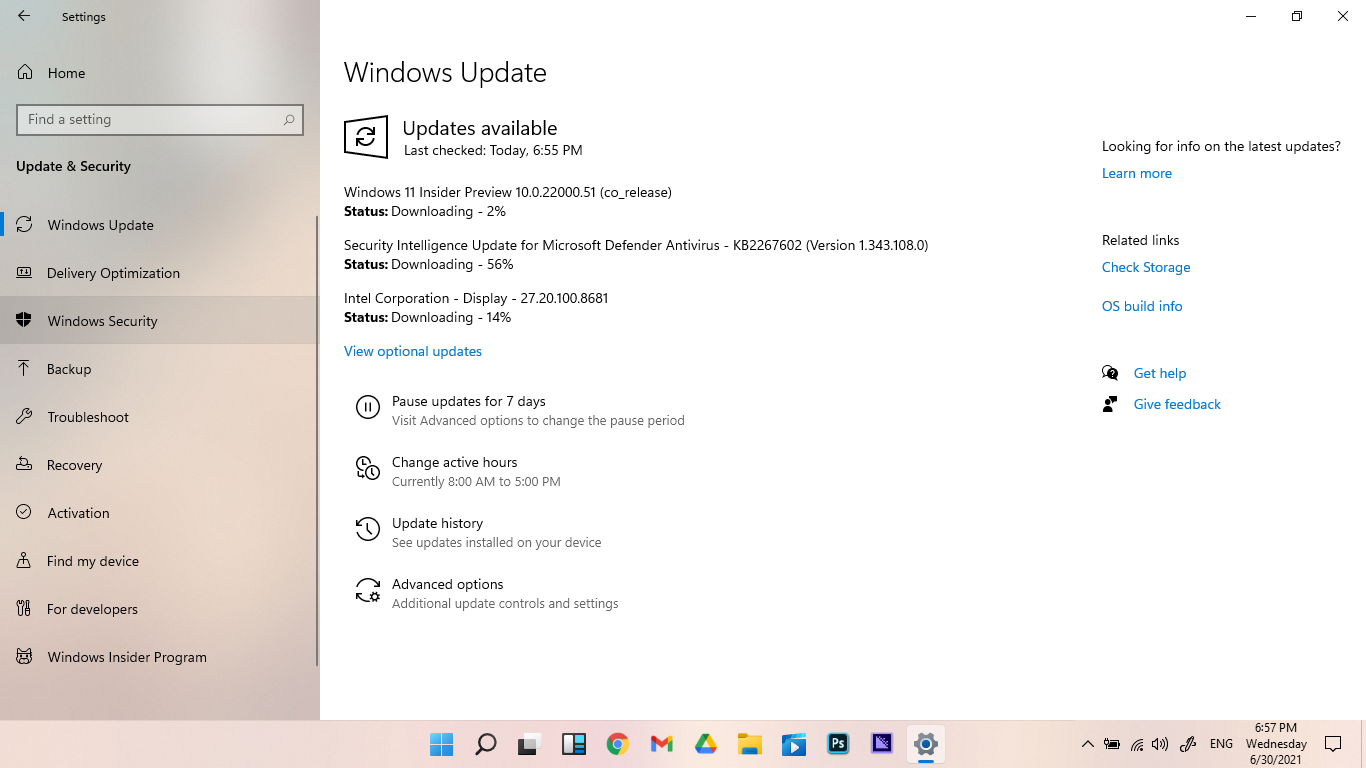Go to the Troubleshoot section
The height and width of the screenshot is (768, 1366).
[160, 417]
